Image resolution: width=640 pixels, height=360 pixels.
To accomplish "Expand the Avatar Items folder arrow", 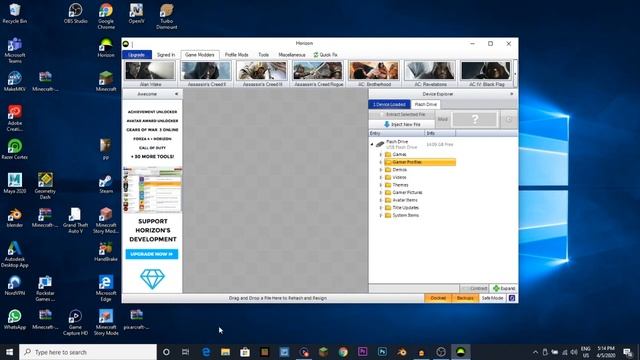I will coord(381,200).
